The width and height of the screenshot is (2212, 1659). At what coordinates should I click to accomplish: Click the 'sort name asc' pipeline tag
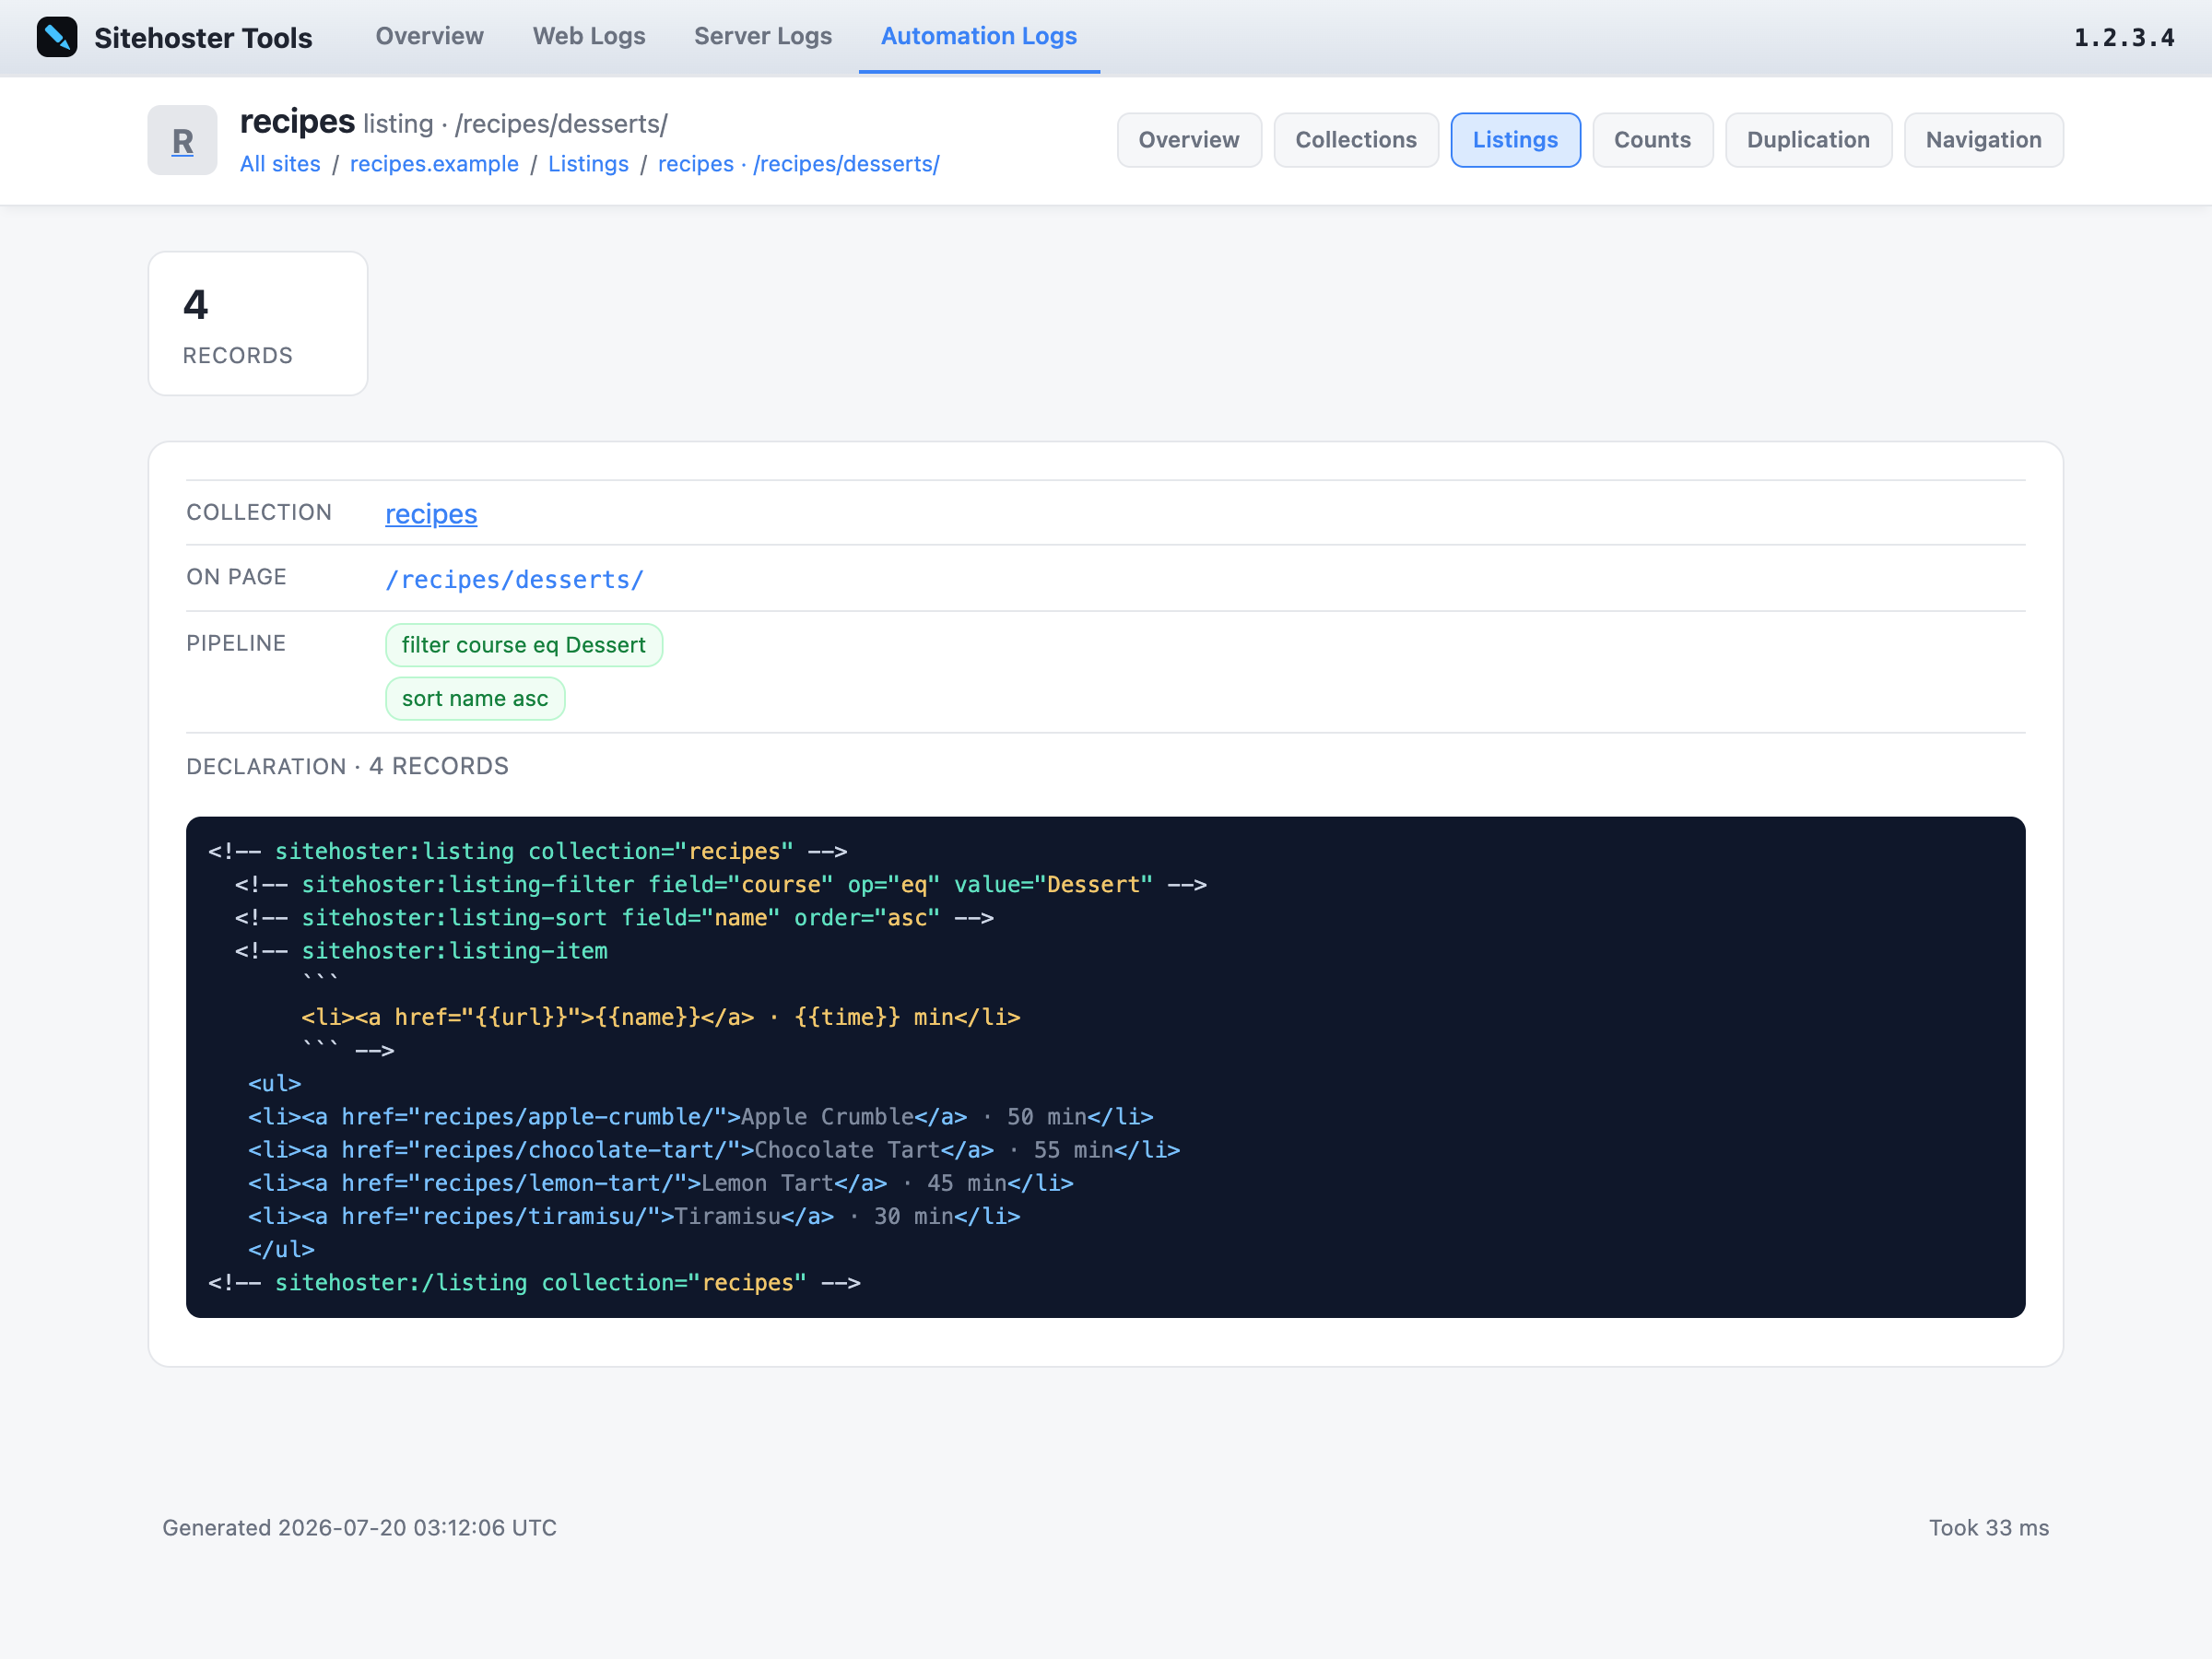[x=475, y=699]
